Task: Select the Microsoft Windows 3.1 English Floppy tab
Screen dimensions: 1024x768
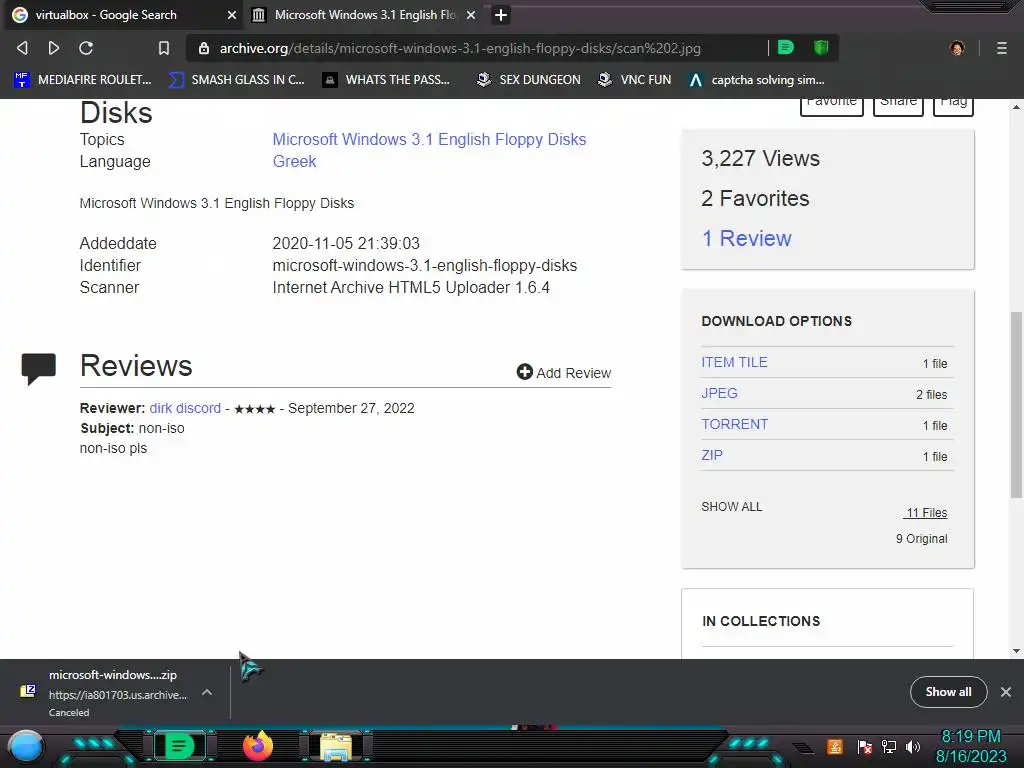Action: click(364, 15)
